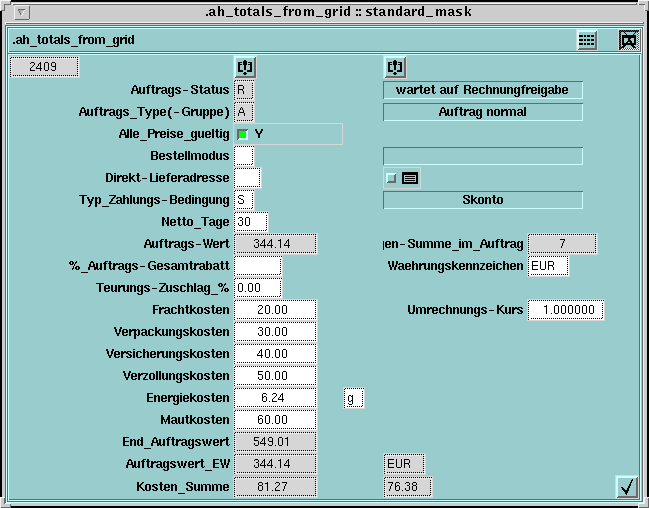Select the Umrechnungs-Kurs 1.000000 field
Screen dimensions: 649x508
[566, 310]
